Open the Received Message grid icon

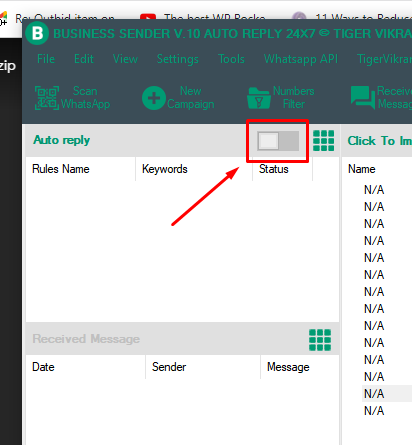click(x=320, y=340)
